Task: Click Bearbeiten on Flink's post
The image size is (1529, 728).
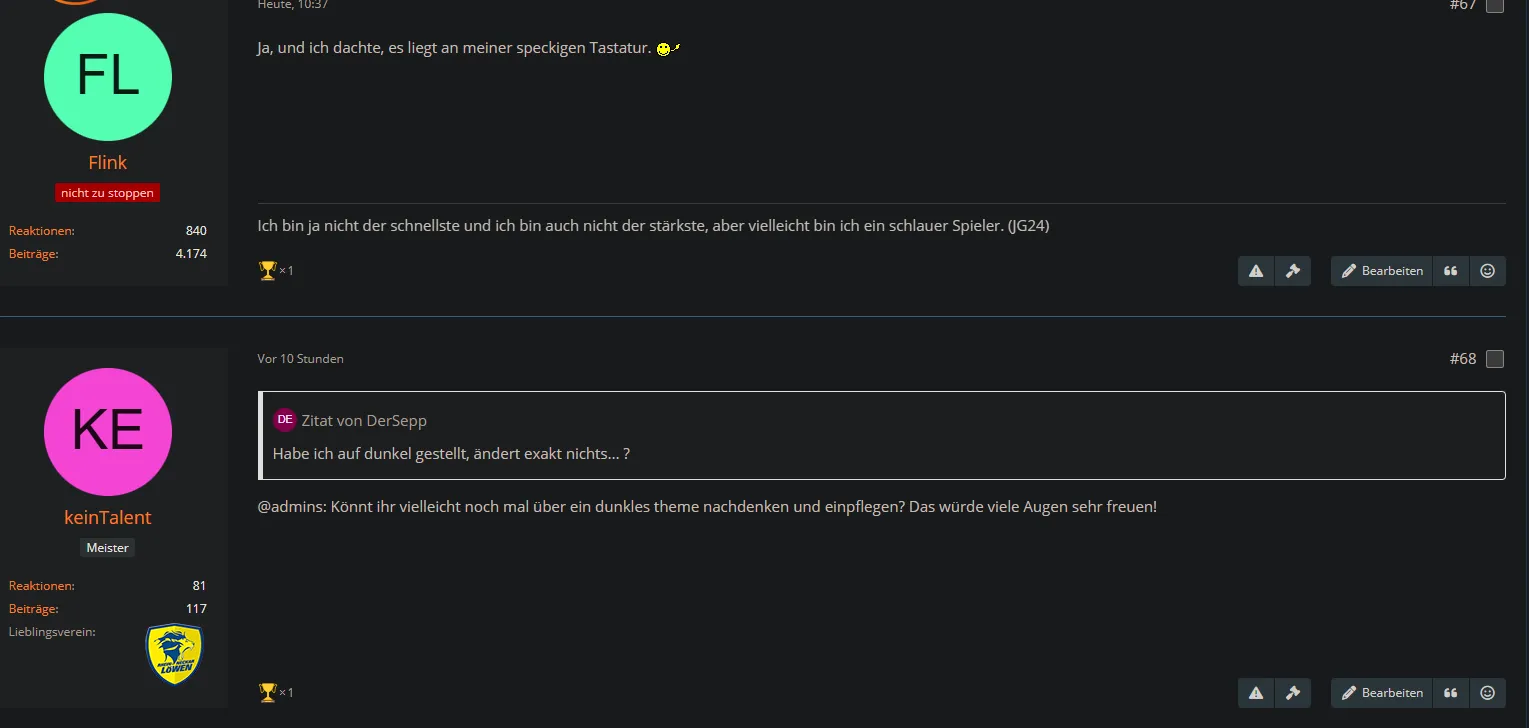Action: (1382, 271)
